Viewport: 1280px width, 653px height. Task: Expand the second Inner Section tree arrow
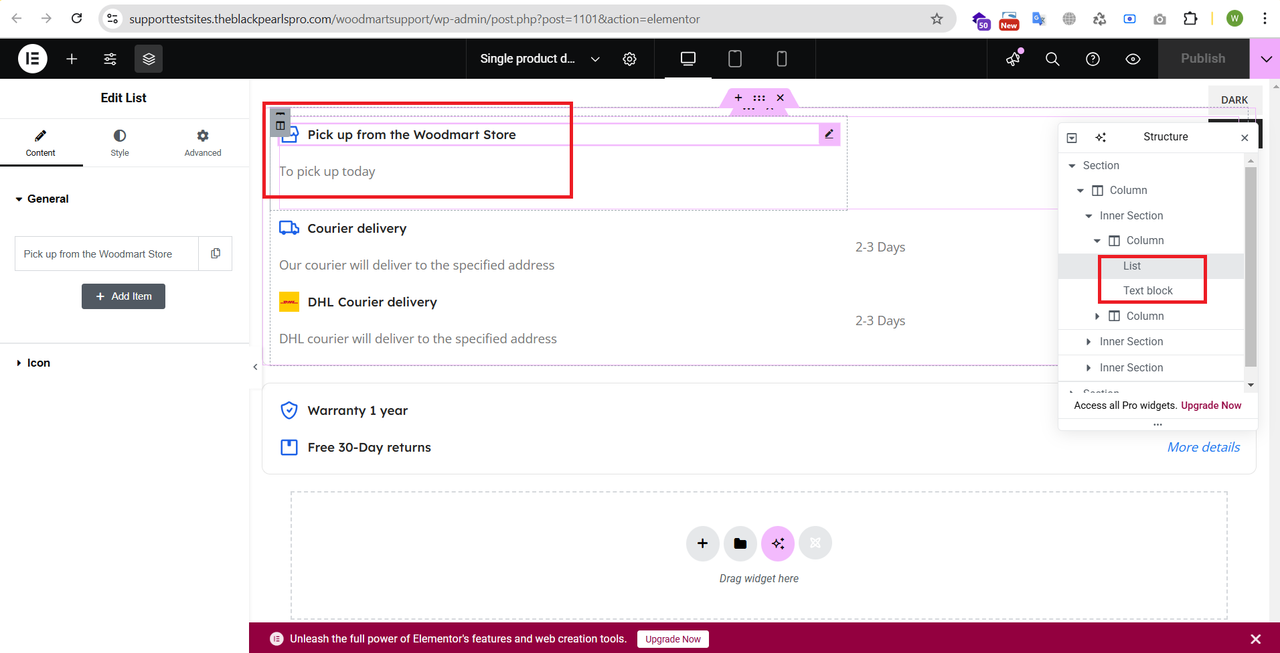tap(1089, 342)
